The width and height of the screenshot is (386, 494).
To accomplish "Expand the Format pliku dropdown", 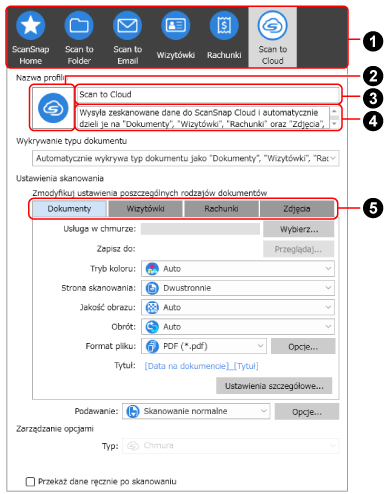I will coord(204,346).
